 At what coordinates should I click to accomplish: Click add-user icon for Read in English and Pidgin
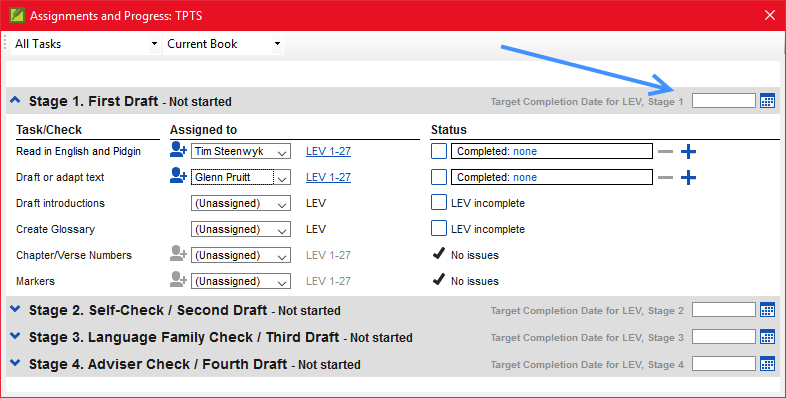(x=178, y=150)
